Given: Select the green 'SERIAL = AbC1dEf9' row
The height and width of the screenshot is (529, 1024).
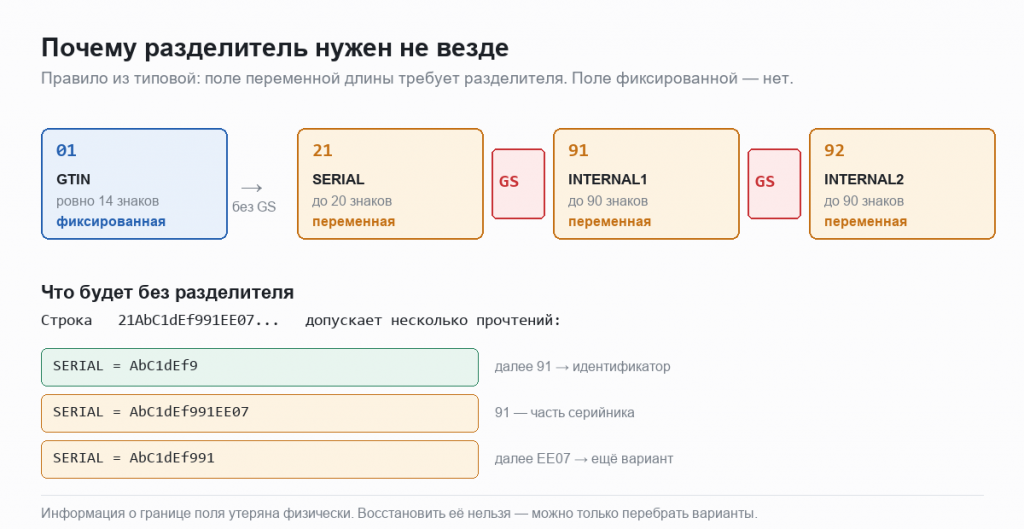Looking at the screenshot, I should tap(260, 367).
